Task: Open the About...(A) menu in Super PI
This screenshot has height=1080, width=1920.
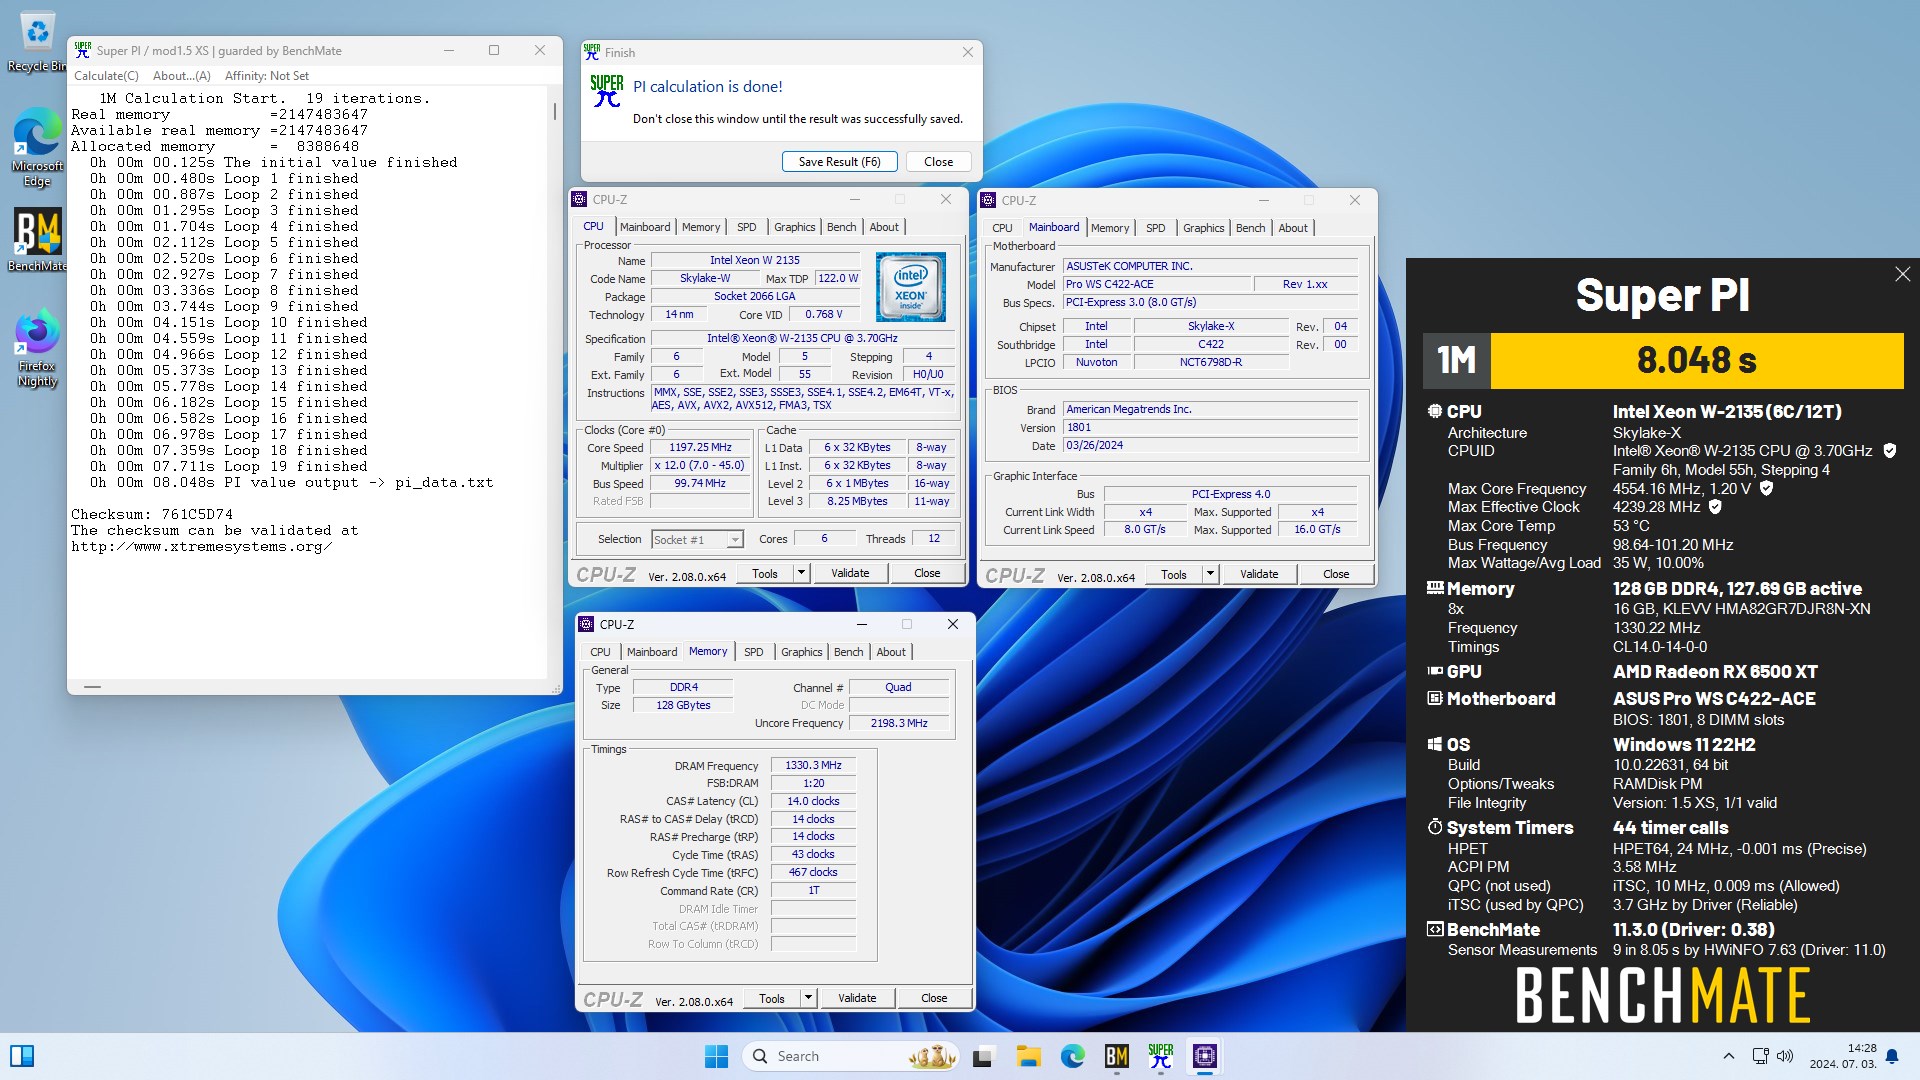Action: (181, 76)
